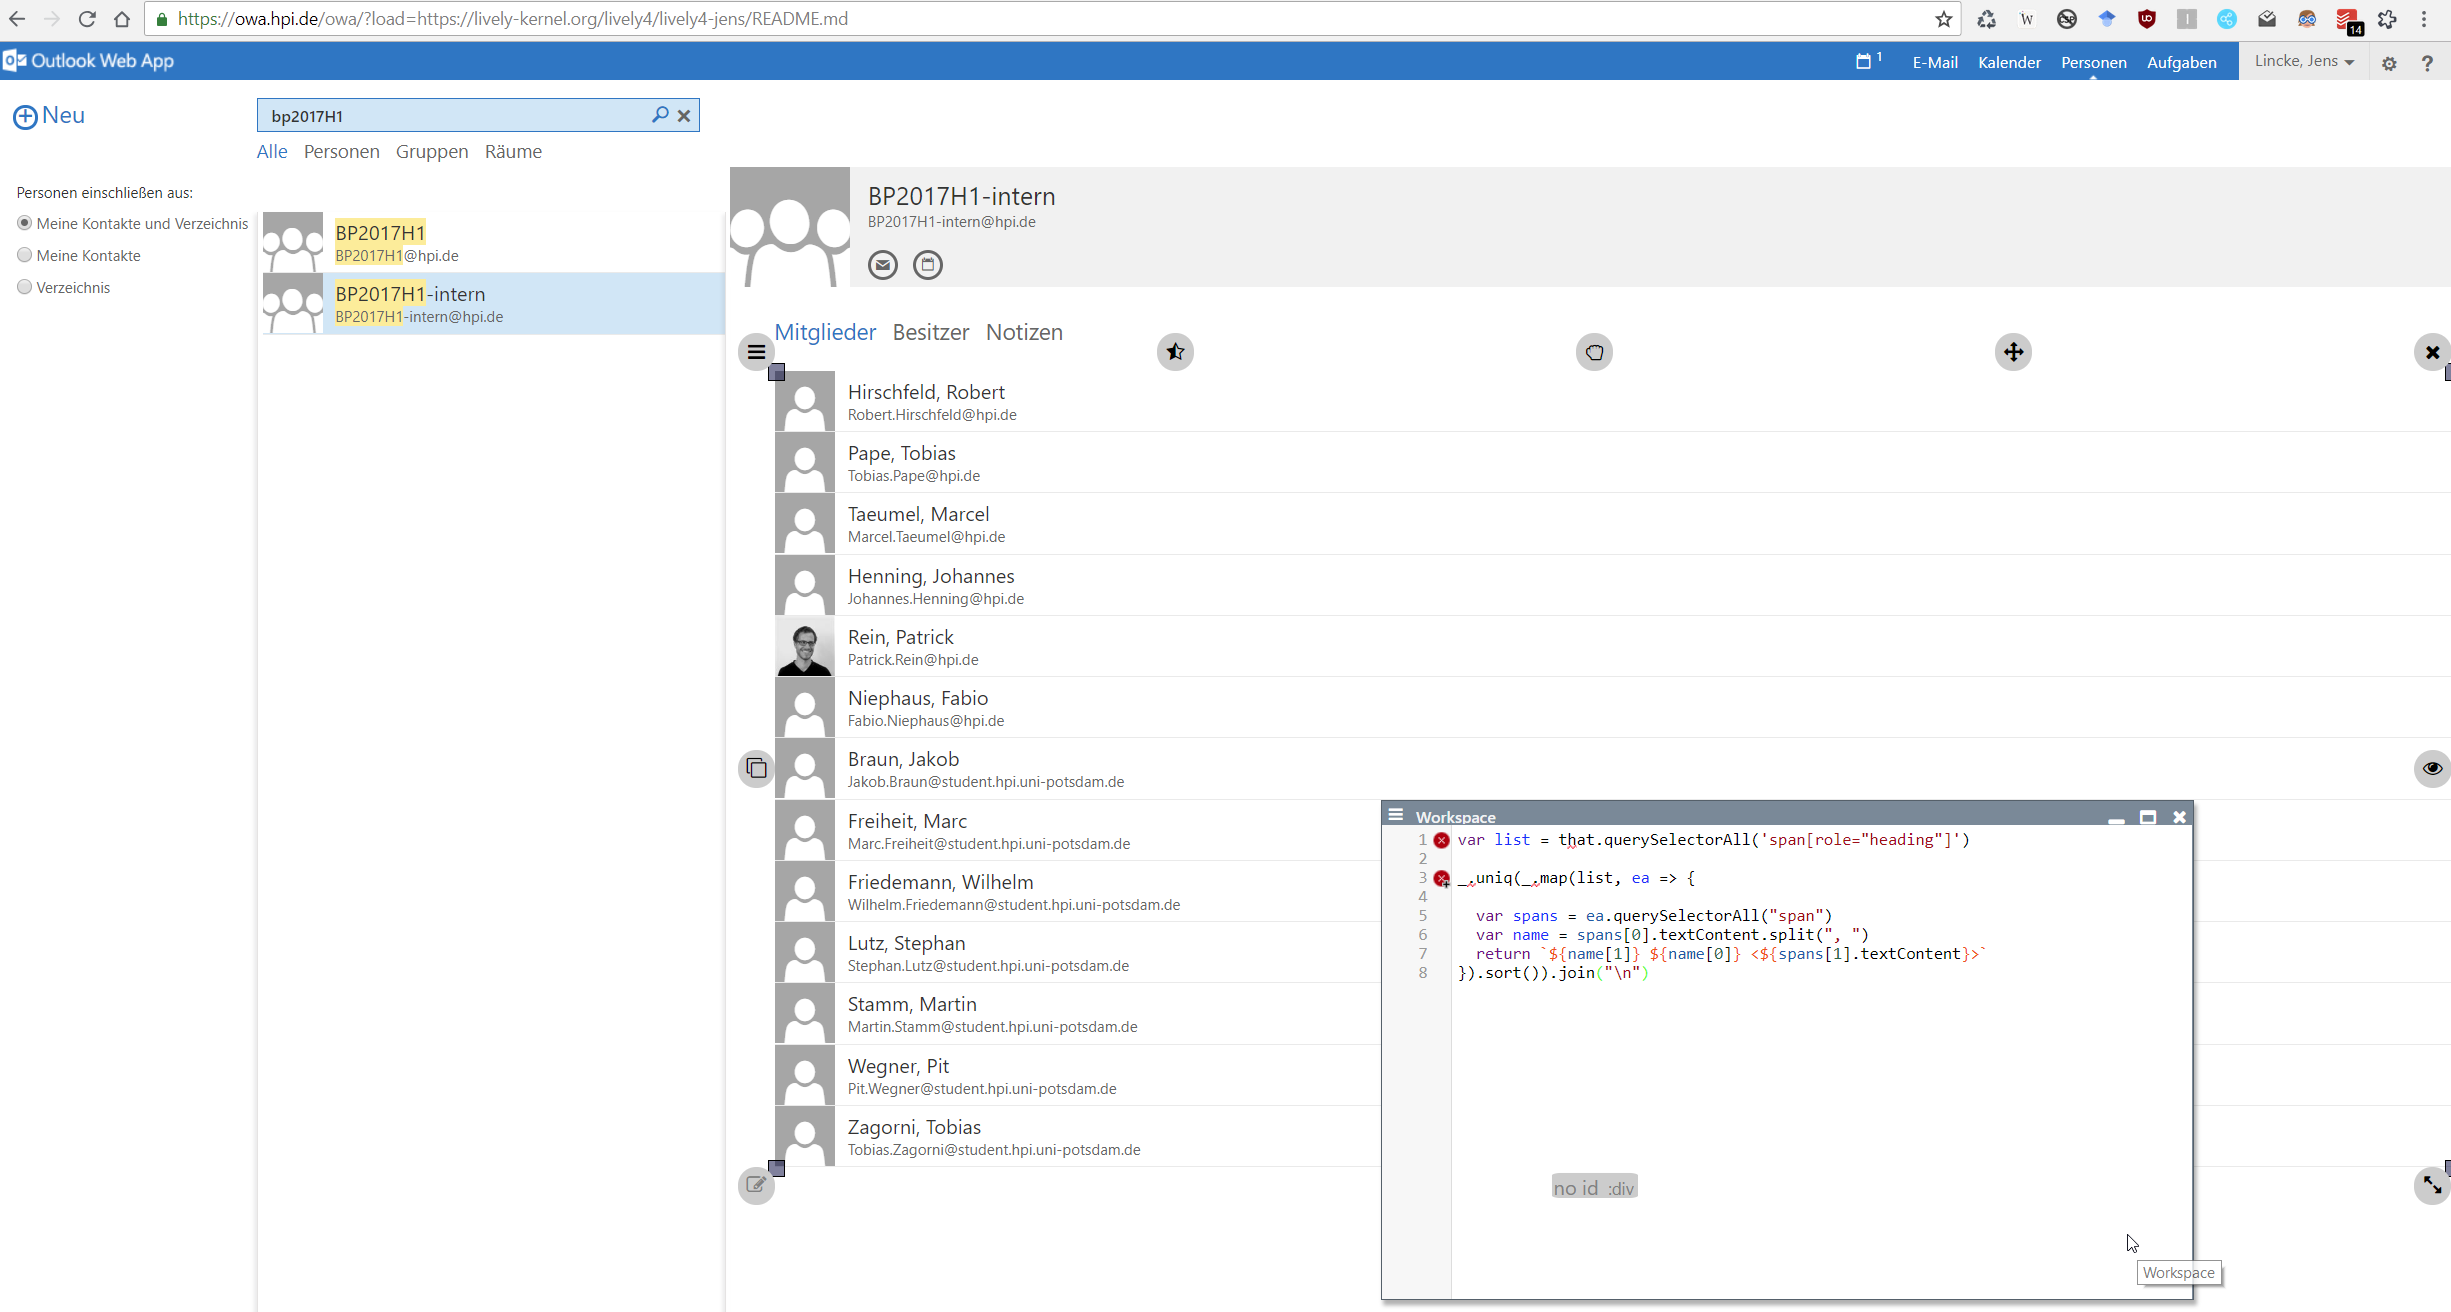Select Meine Kontakte radio button
This screenshot has height=1312, width=2451.
[25, 255]
